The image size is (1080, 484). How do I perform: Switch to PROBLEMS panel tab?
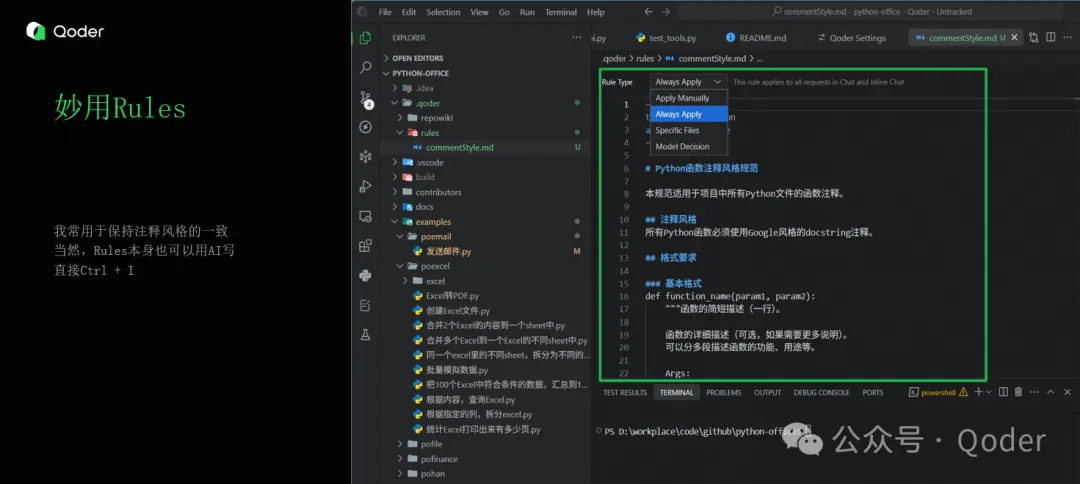(x=723, y=392)
